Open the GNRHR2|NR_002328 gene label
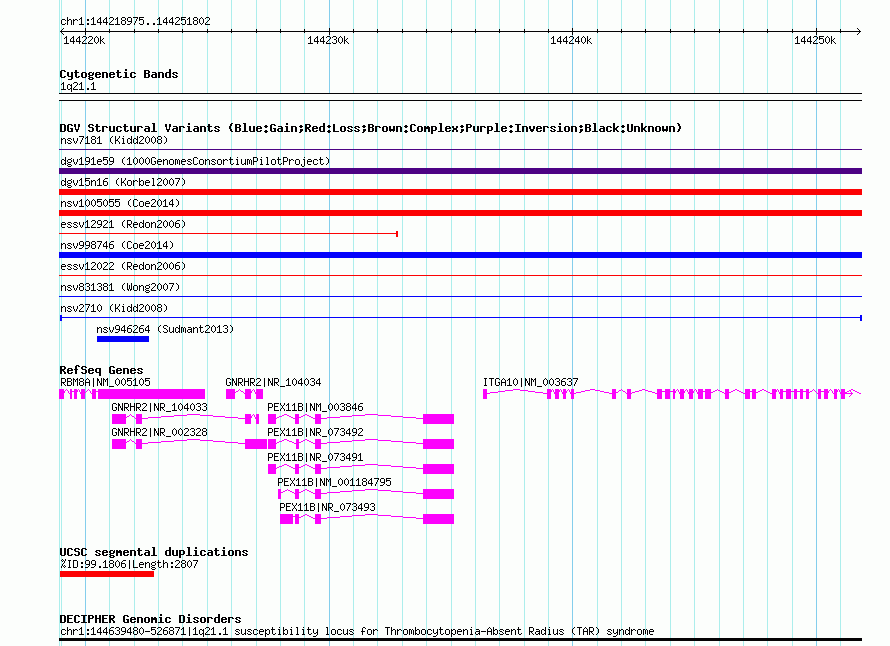 click(159, 432)
